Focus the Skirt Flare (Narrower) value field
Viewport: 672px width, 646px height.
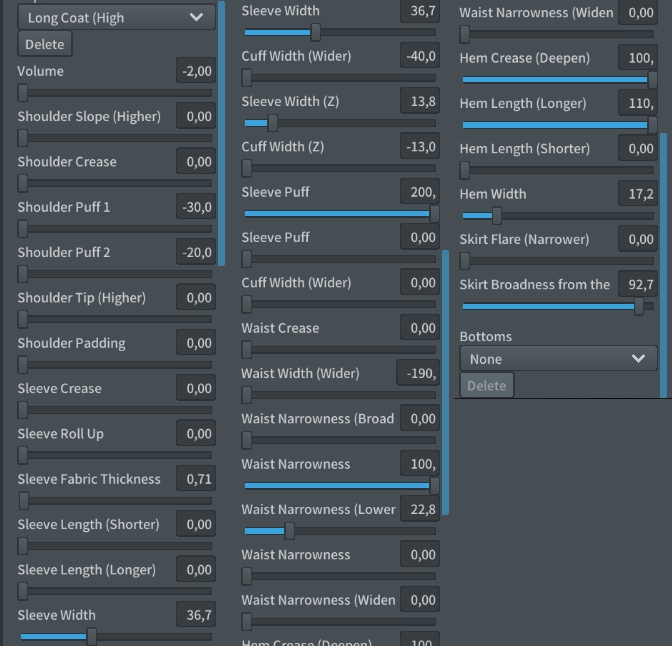click(x=637, y=239)
